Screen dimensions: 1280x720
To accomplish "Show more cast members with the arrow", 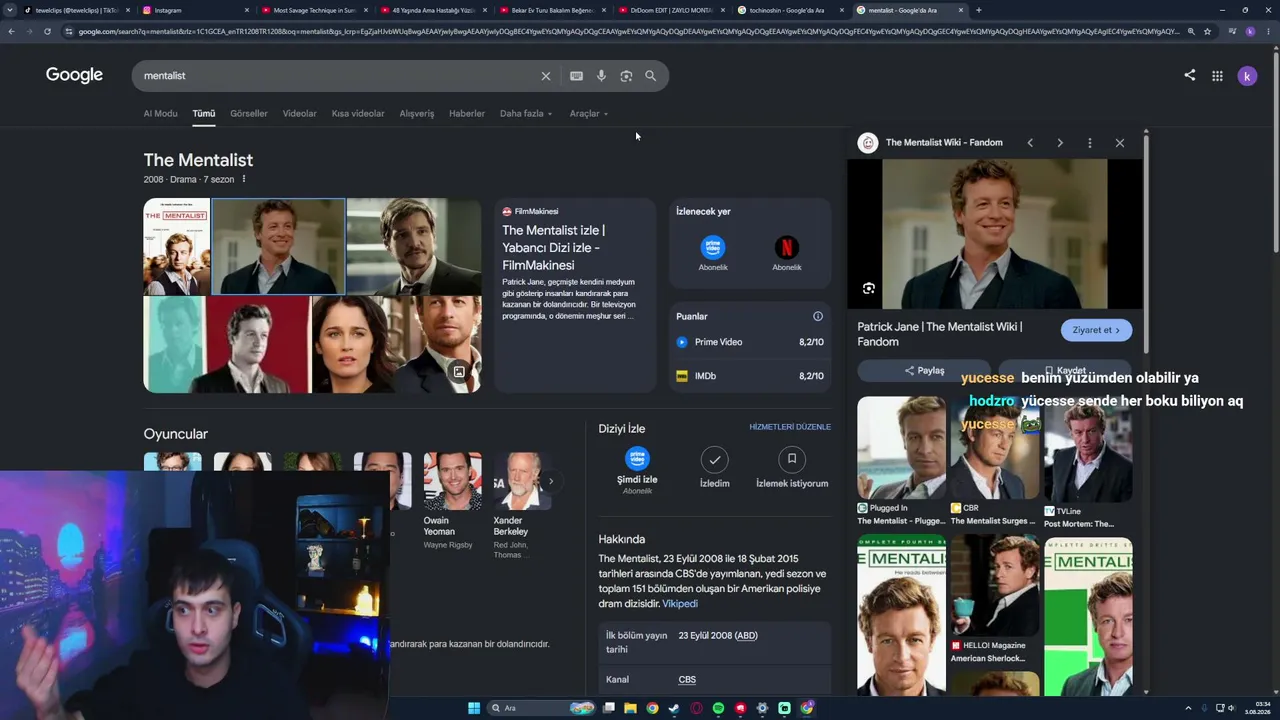I will [x=550, y=481].
